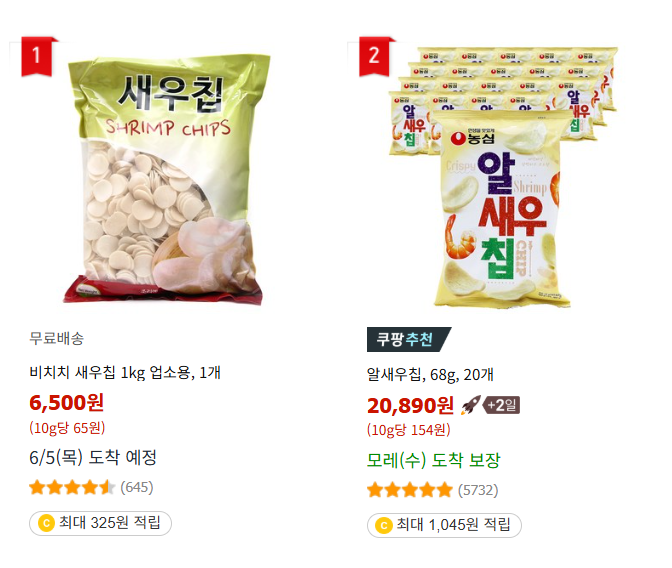Open 비치치 새우칩 1kg 업소용 title link

click(x=125, y=372)
